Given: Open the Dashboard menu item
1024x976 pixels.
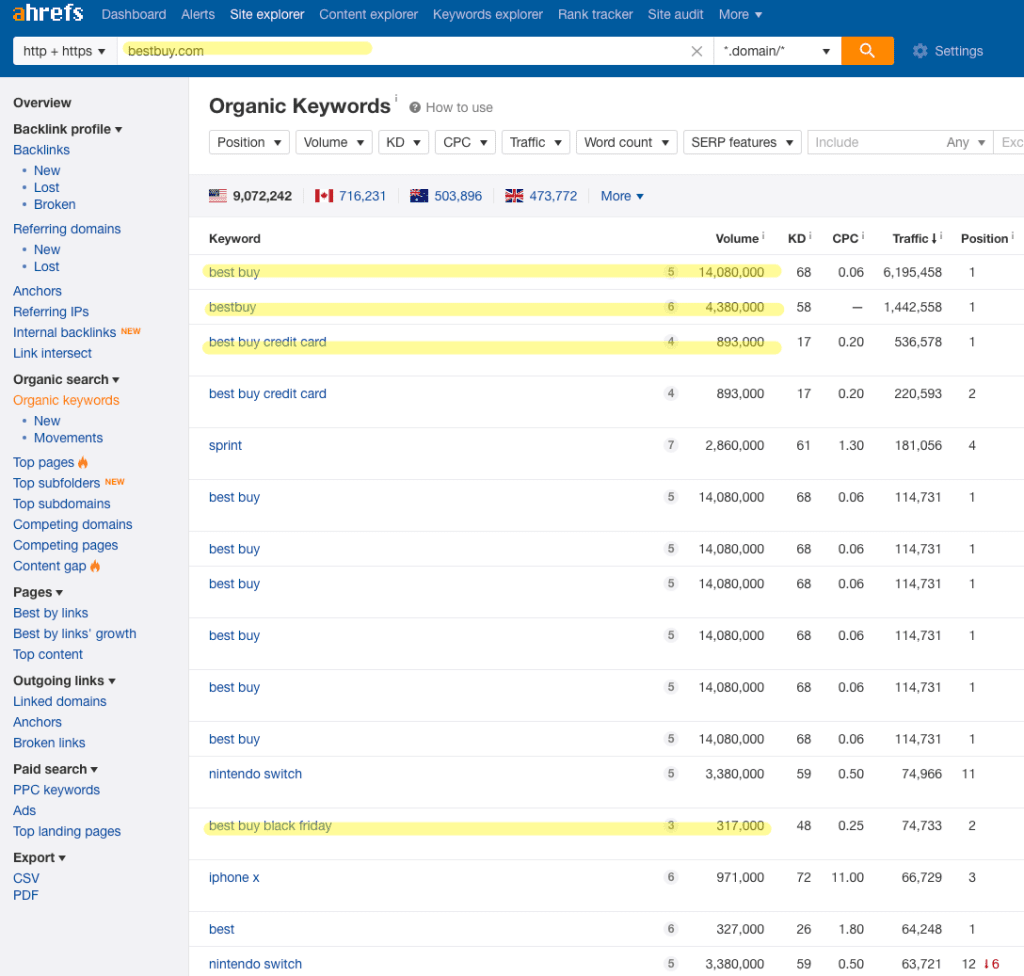Looking at the screenshot, I should pos(134,14).
